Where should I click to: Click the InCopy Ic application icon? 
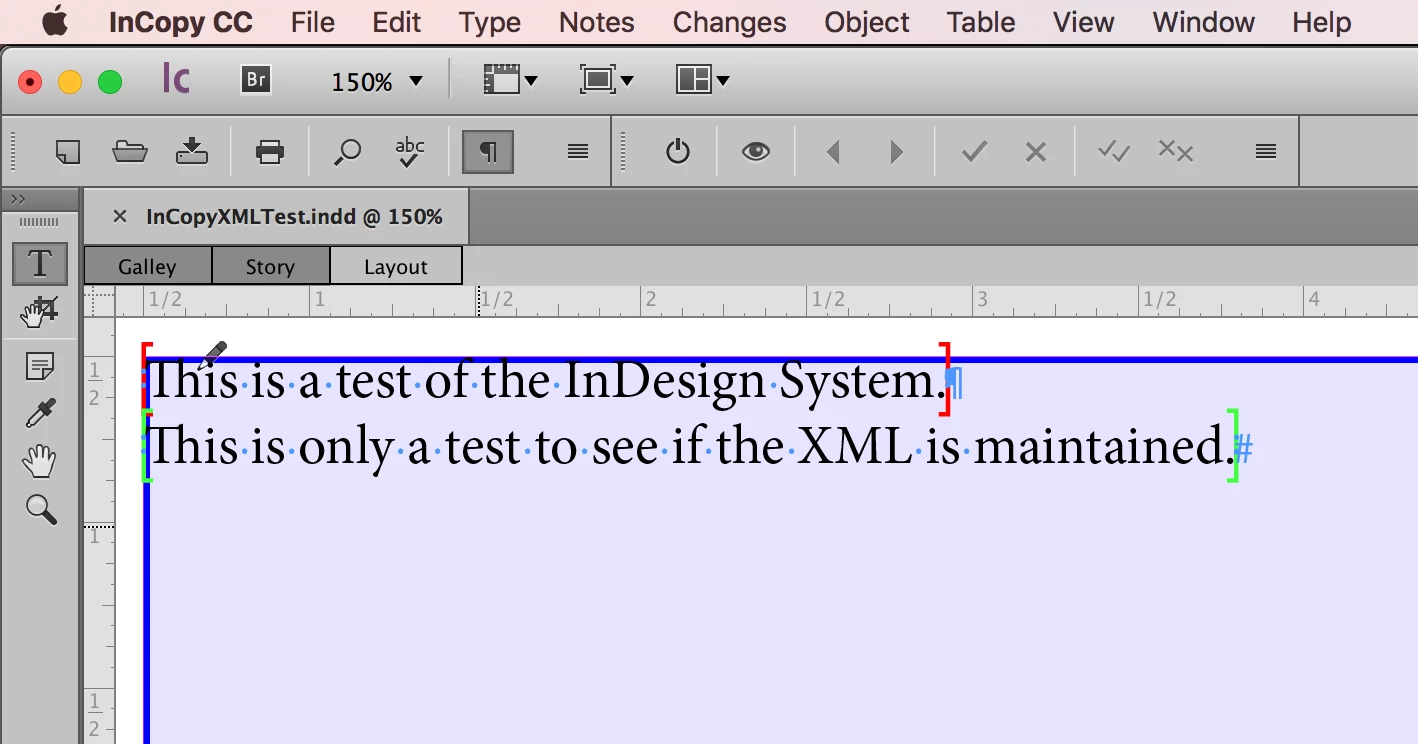pyautogui.click(x=176, y=79)
